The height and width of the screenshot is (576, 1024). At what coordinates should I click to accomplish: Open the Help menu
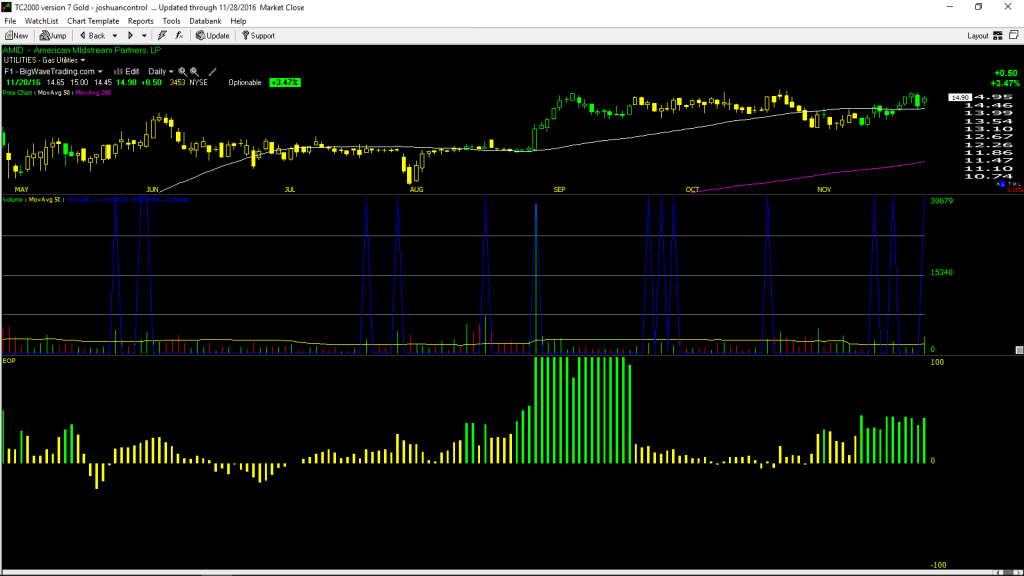pyautogui.click(x=238, y=21)
